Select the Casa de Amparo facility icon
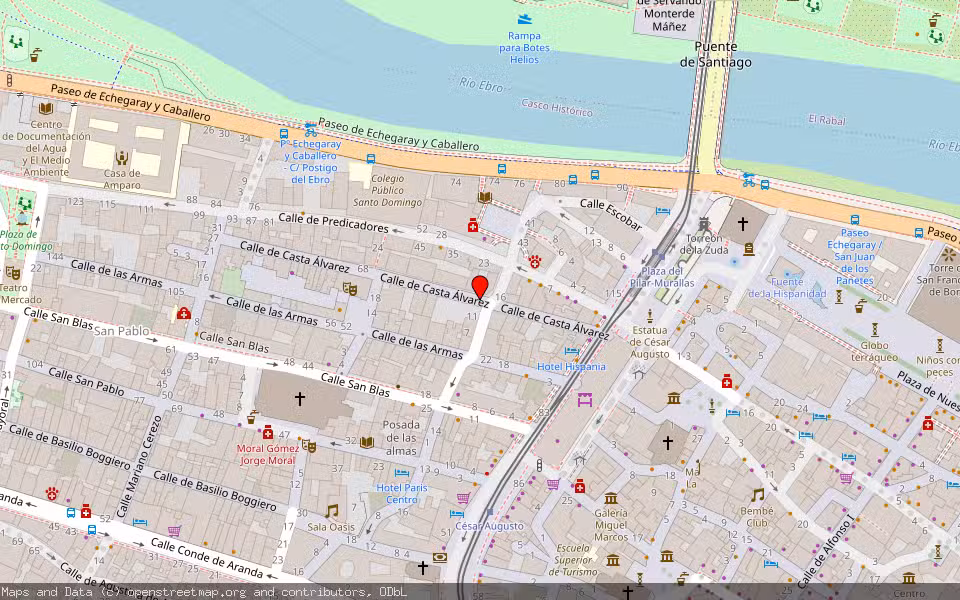 click(x=122, y=159)
